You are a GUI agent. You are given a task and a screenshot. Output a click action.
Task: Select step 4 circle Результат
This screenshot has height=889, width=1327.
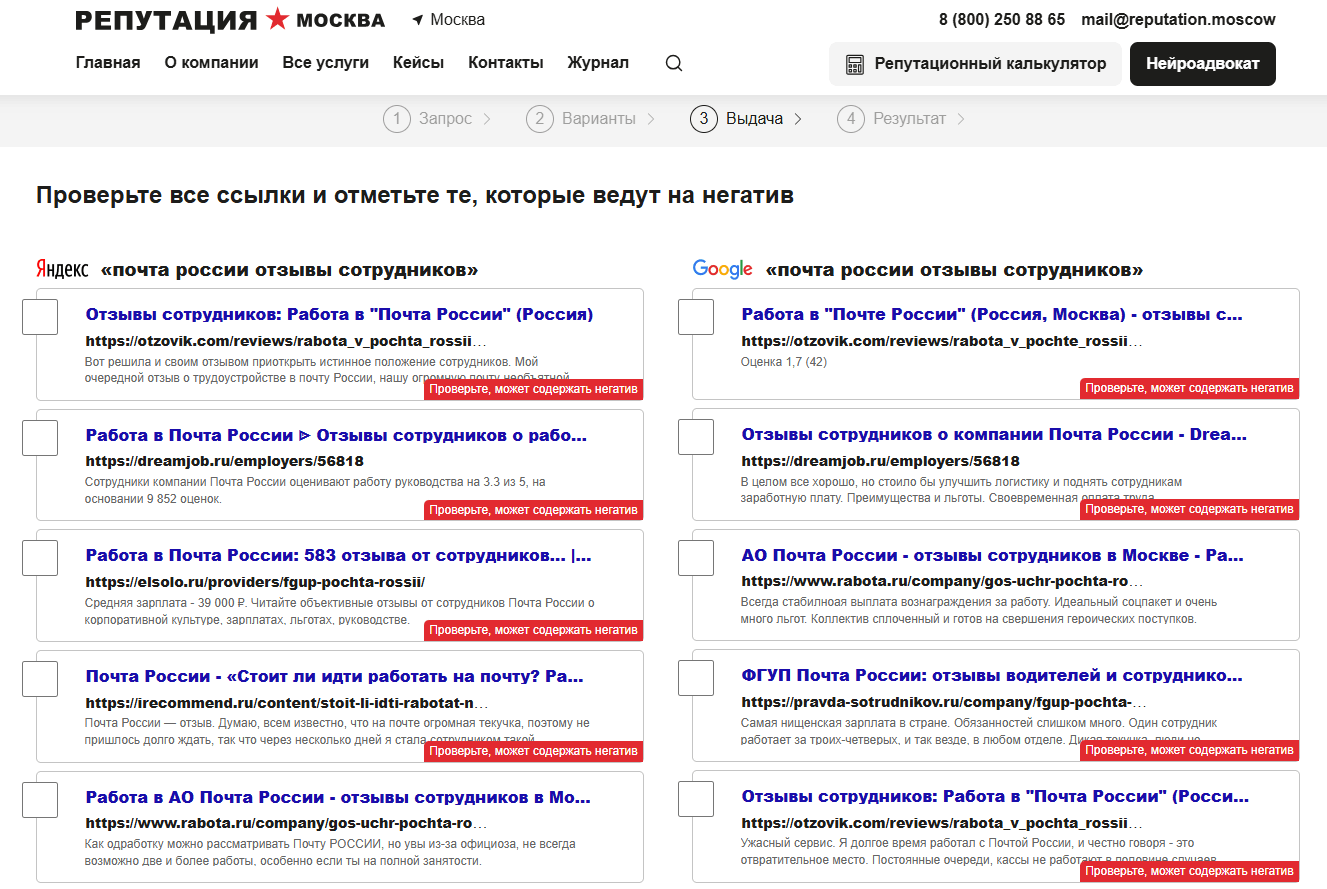[x=851, y=119]
